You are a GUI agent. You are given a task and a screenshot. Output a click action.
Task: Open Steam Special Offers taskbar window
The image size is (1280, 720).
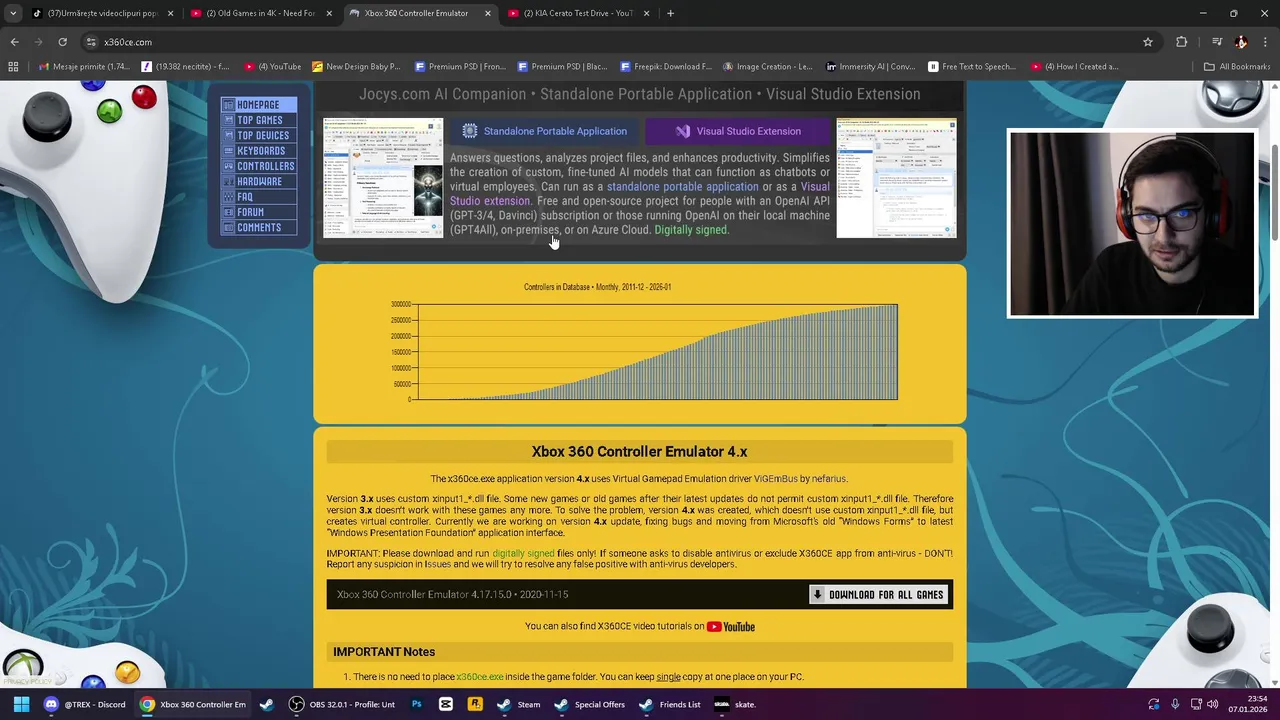(x=588, y=704)
